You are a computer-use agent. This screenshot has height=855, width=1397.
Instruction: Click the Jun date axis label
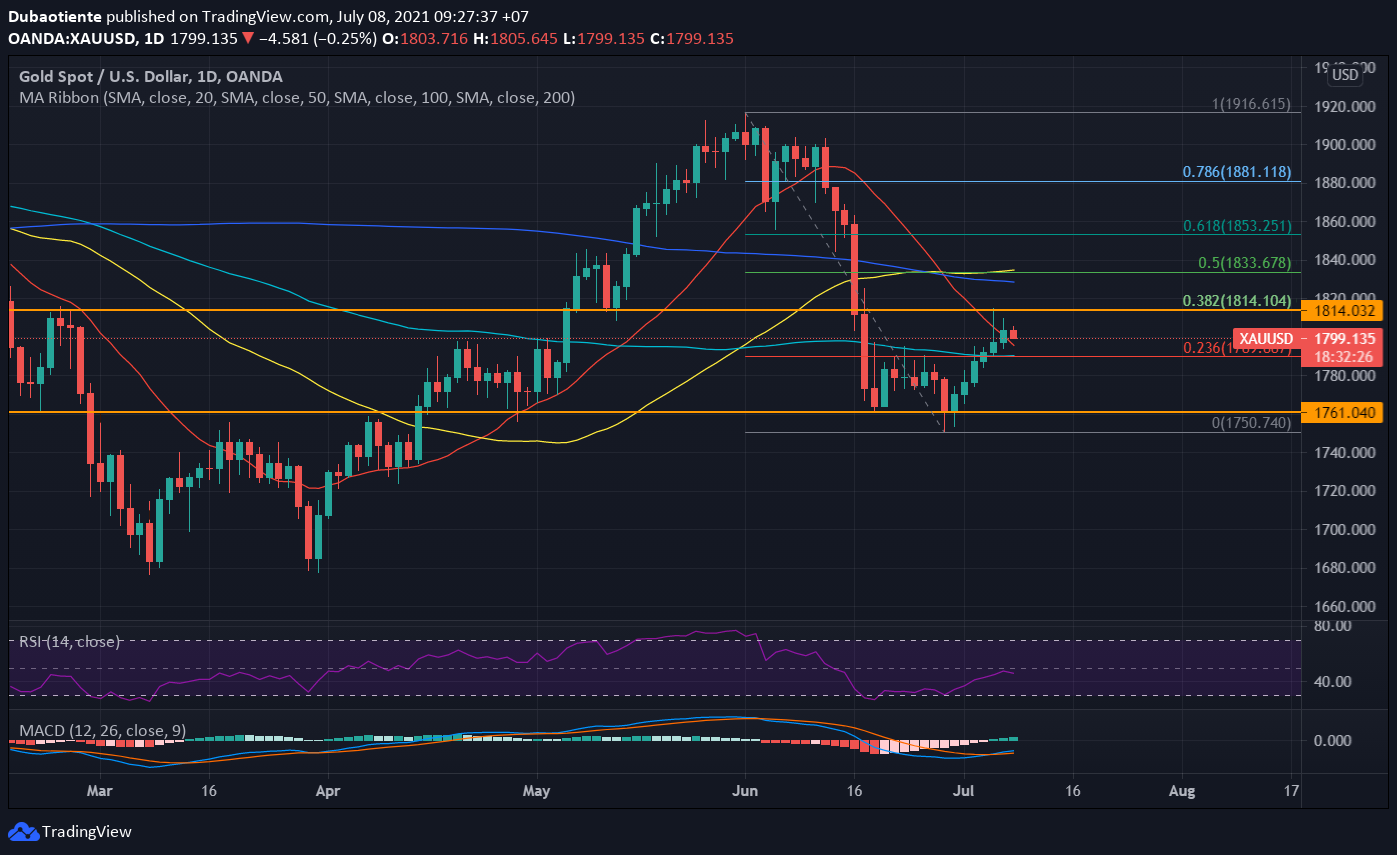point(745,790)
